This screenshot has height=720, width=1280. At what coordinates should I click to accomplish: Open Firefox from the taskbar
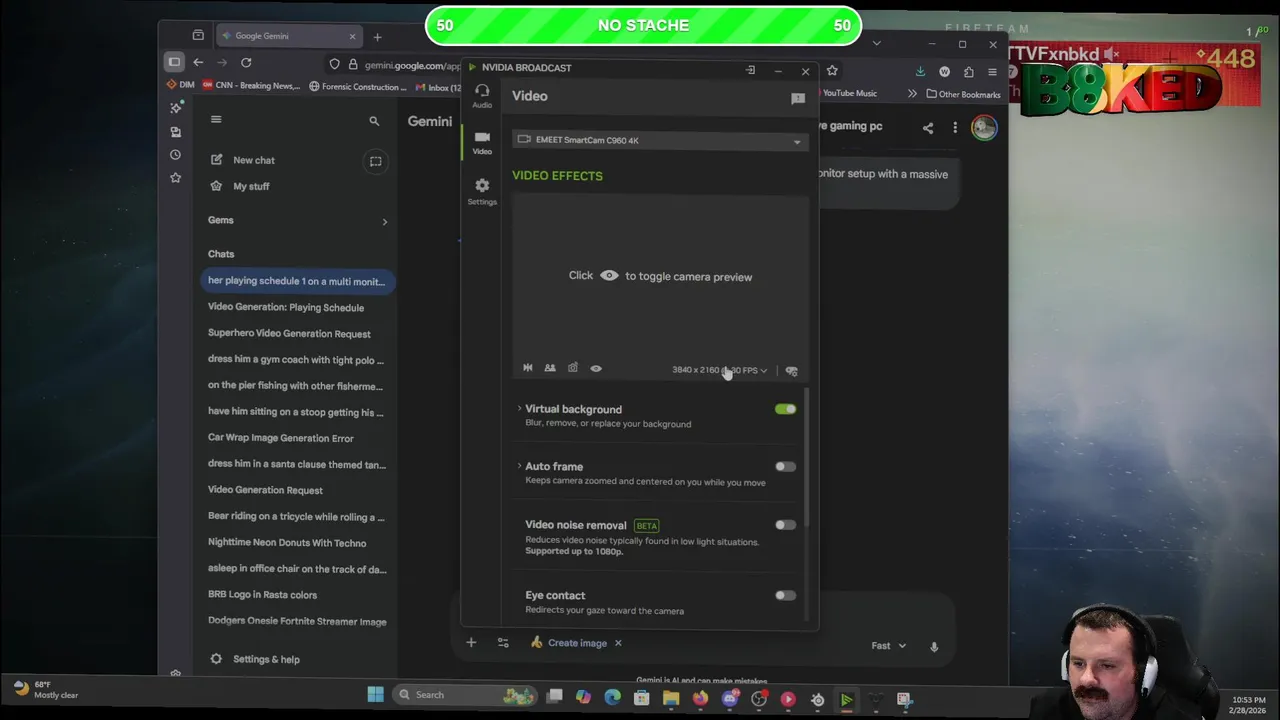[x=700, y=699]
